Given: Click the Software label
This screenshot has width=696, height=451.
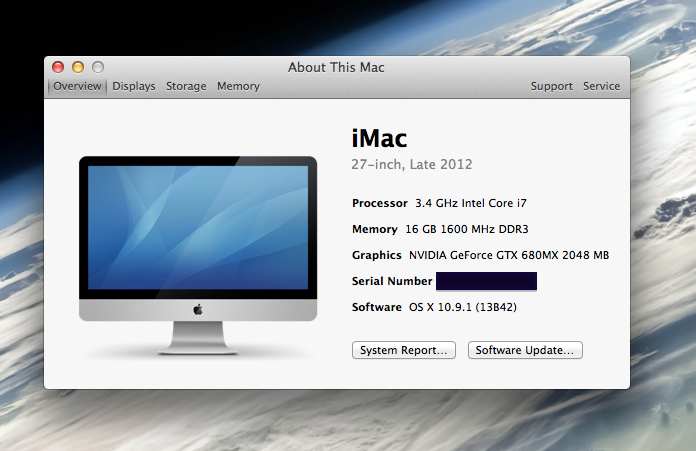Looking at the screenshot, I should coord(376,307).
